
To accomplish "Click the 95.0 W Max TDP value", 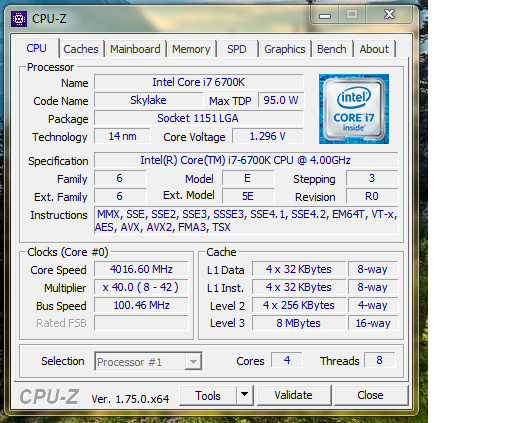I will point(281,100).
